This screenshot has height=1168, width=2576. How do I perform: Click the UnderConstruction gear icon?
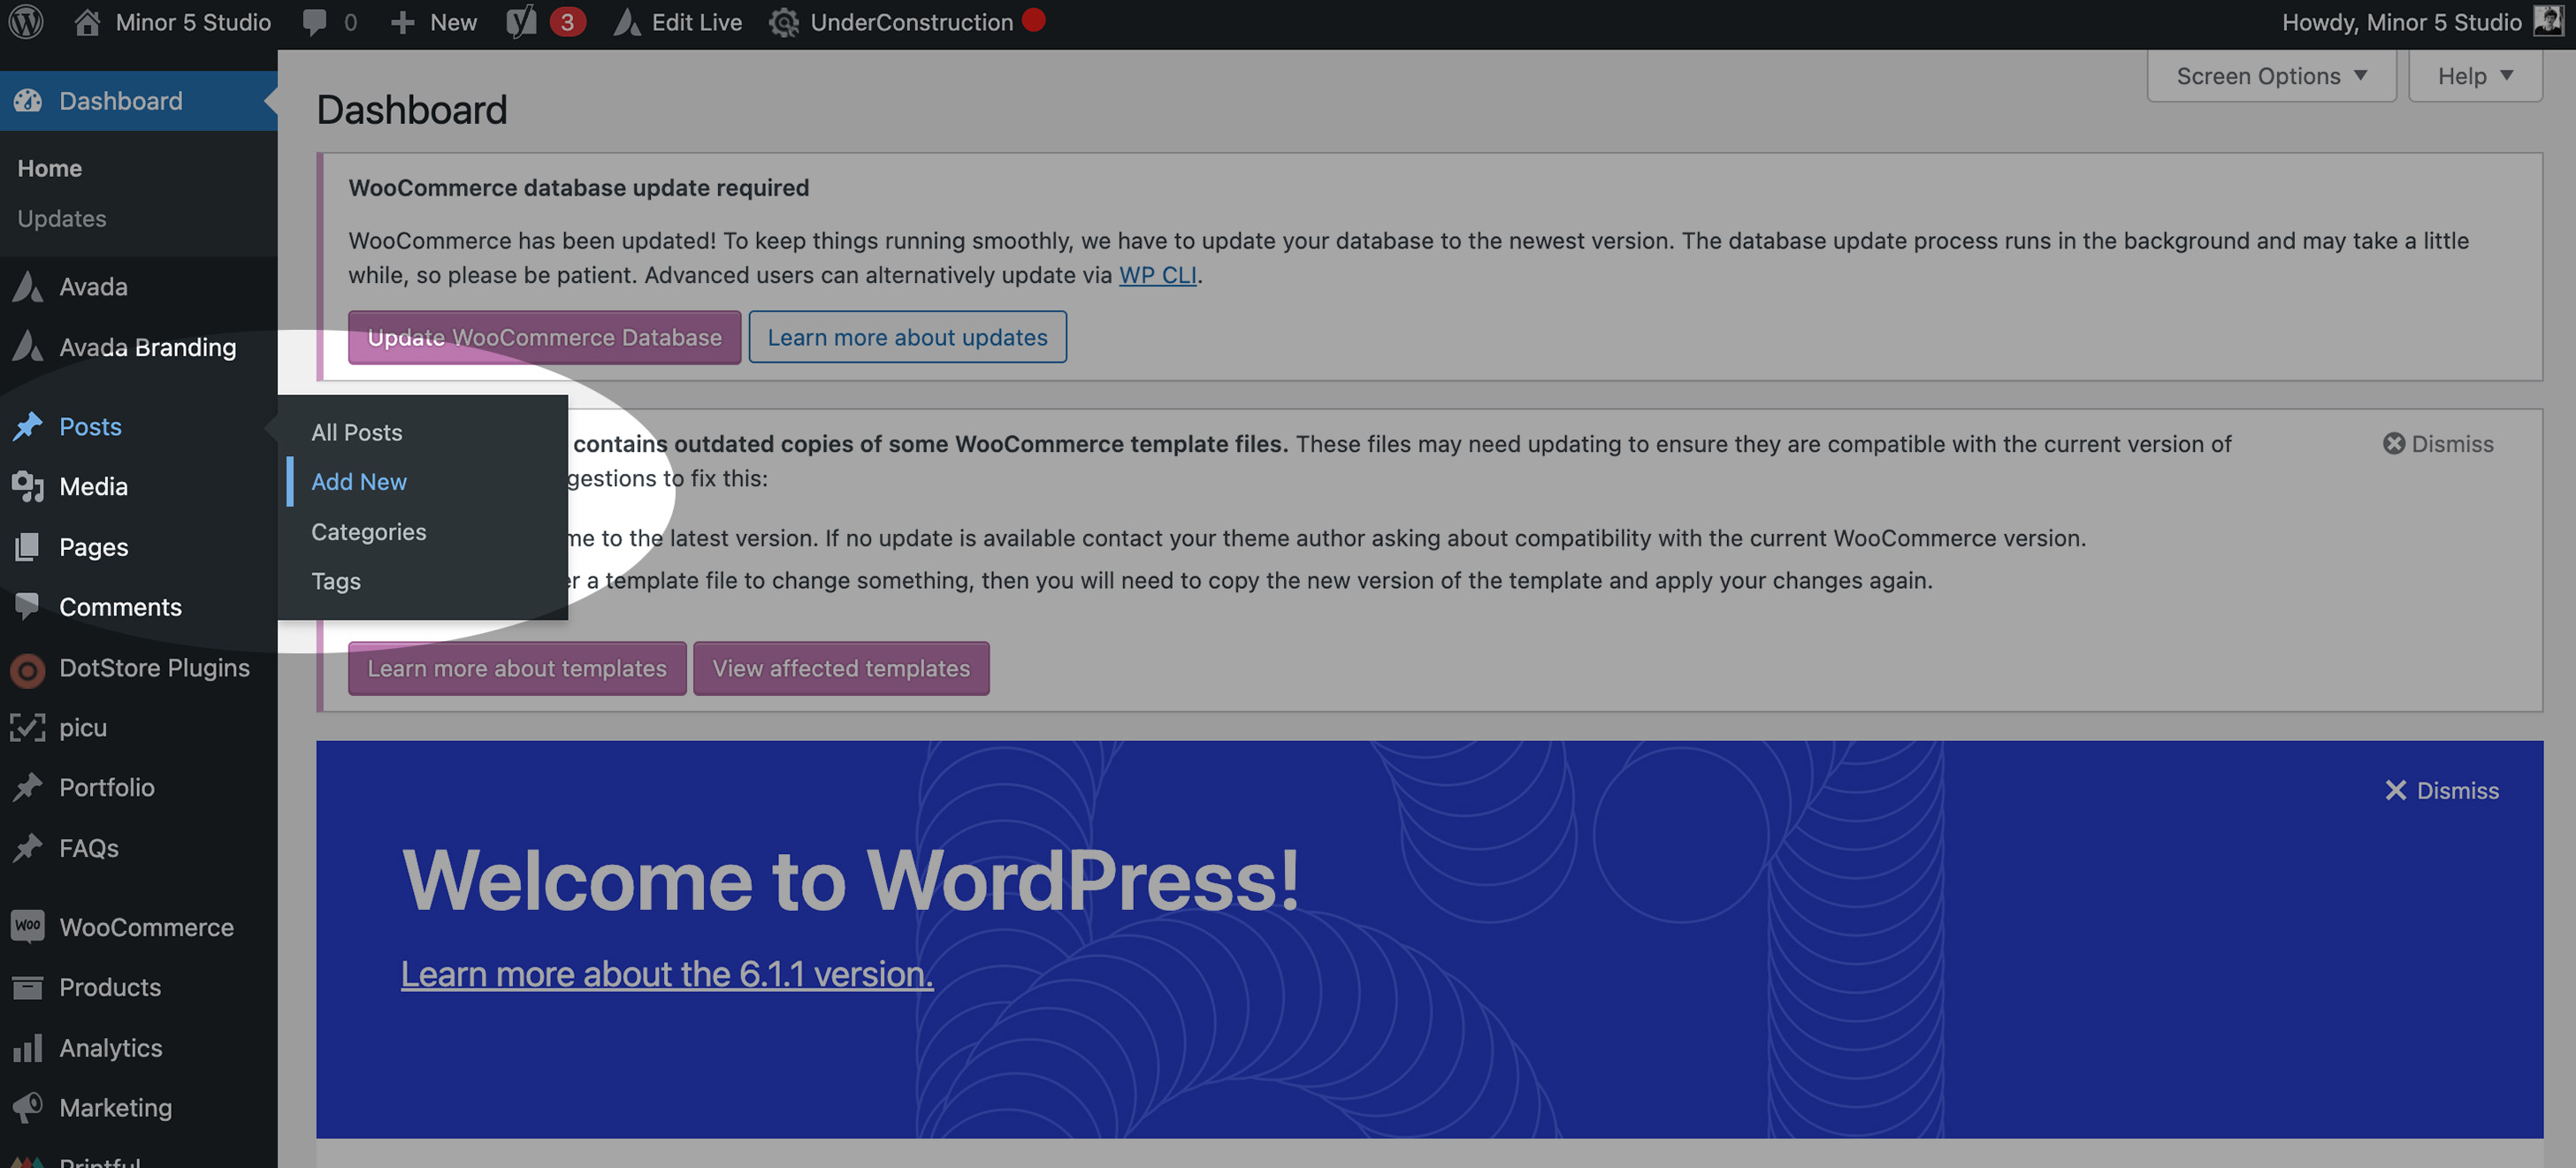pyautogui.click(x=784, y=22)
